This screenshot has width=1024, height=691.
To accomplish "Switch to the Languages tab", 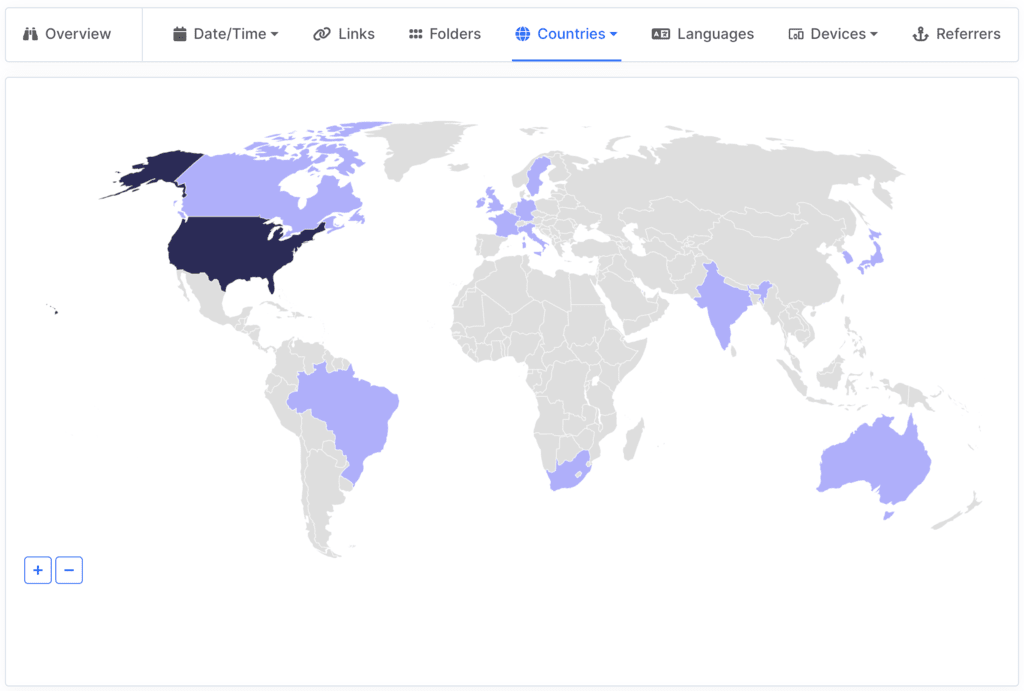I will click(715, 34).
